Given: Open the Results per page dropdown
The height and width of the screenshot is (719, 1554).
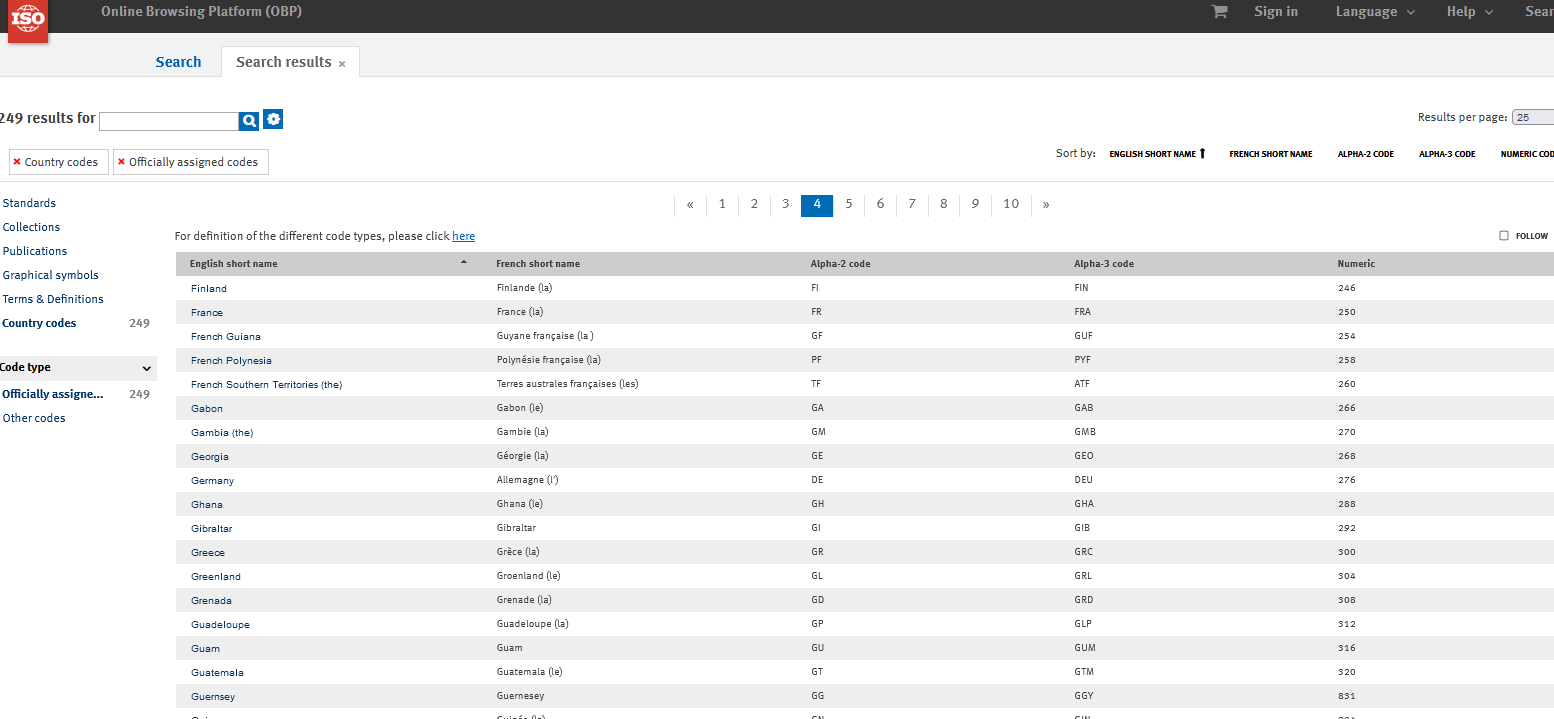Looking at the screenshot, I should click(x=1533, y=117).
